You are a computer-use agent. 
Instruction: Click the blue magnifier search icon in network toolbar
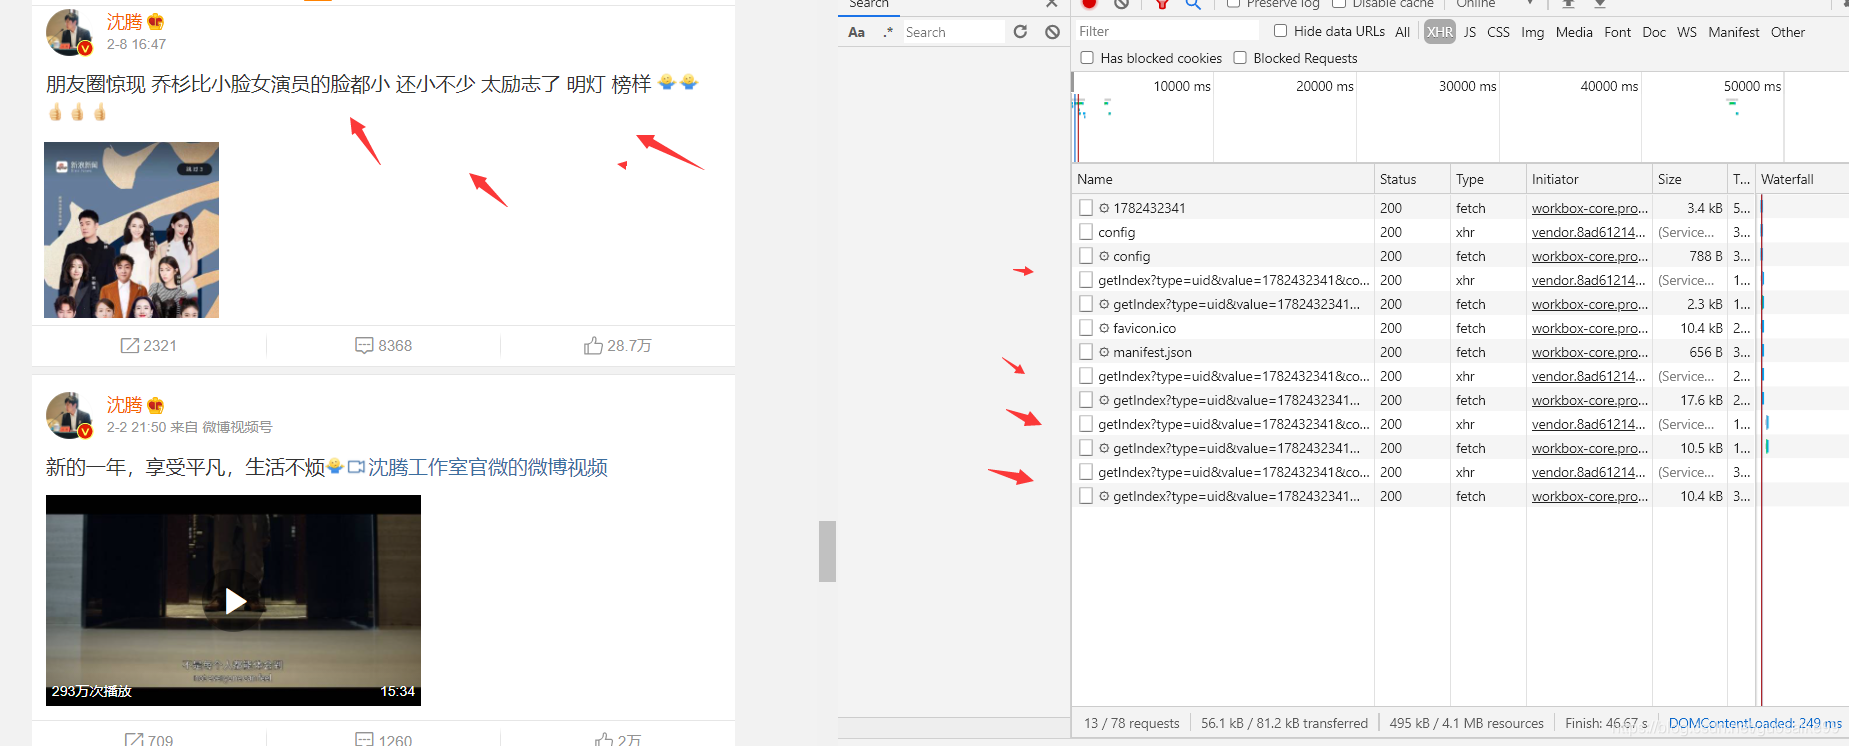tap(1193, 4)
